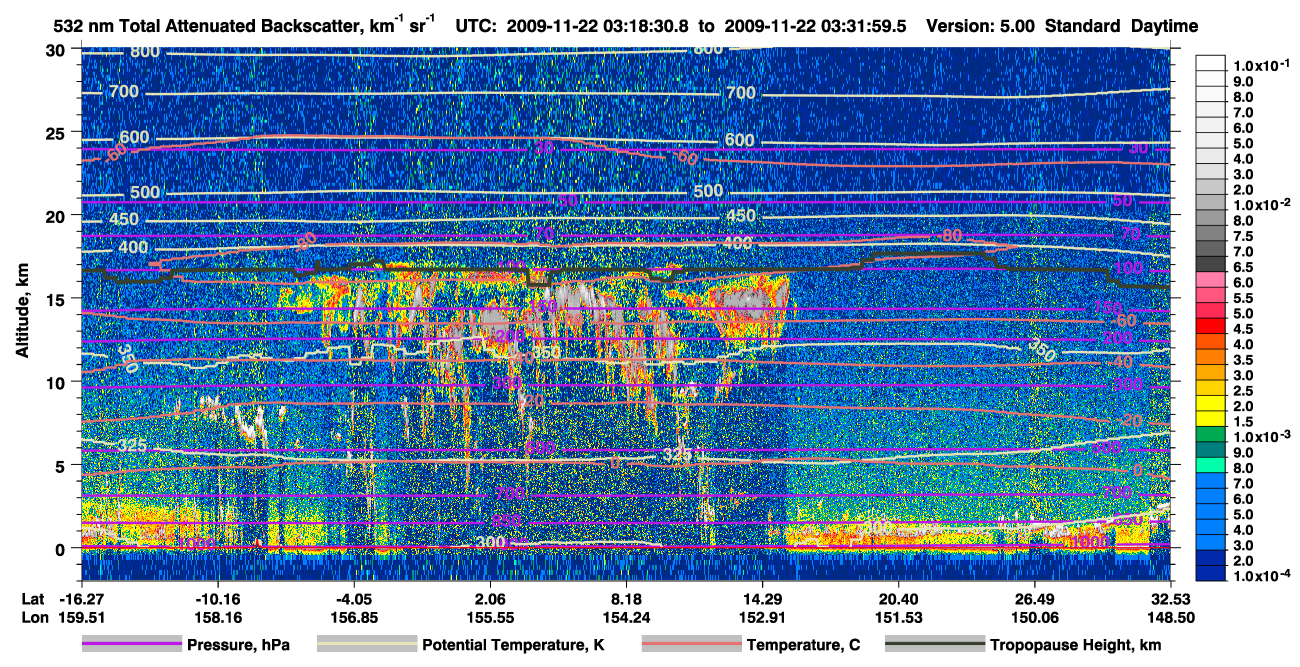Select the 'Temperature, C' legend label

[804, 645]
